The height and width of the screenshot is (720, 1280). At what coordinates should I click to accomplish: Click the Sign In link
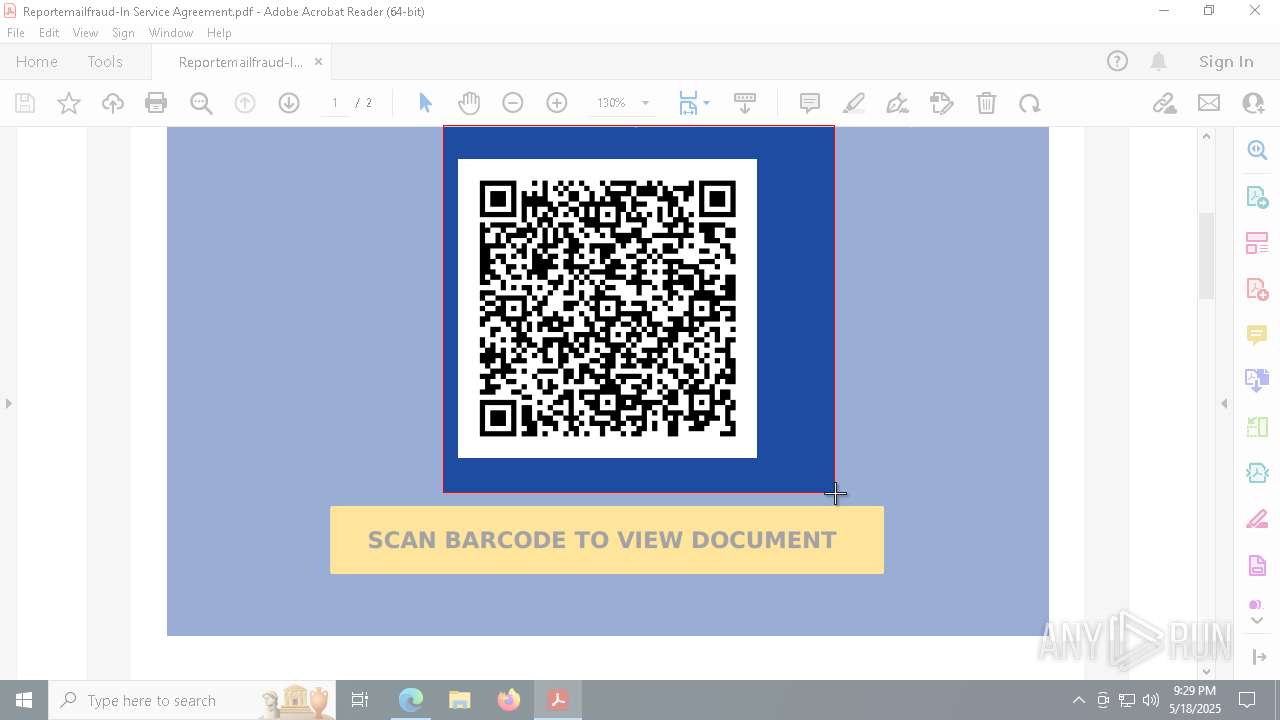click(x=1226, y=61)
